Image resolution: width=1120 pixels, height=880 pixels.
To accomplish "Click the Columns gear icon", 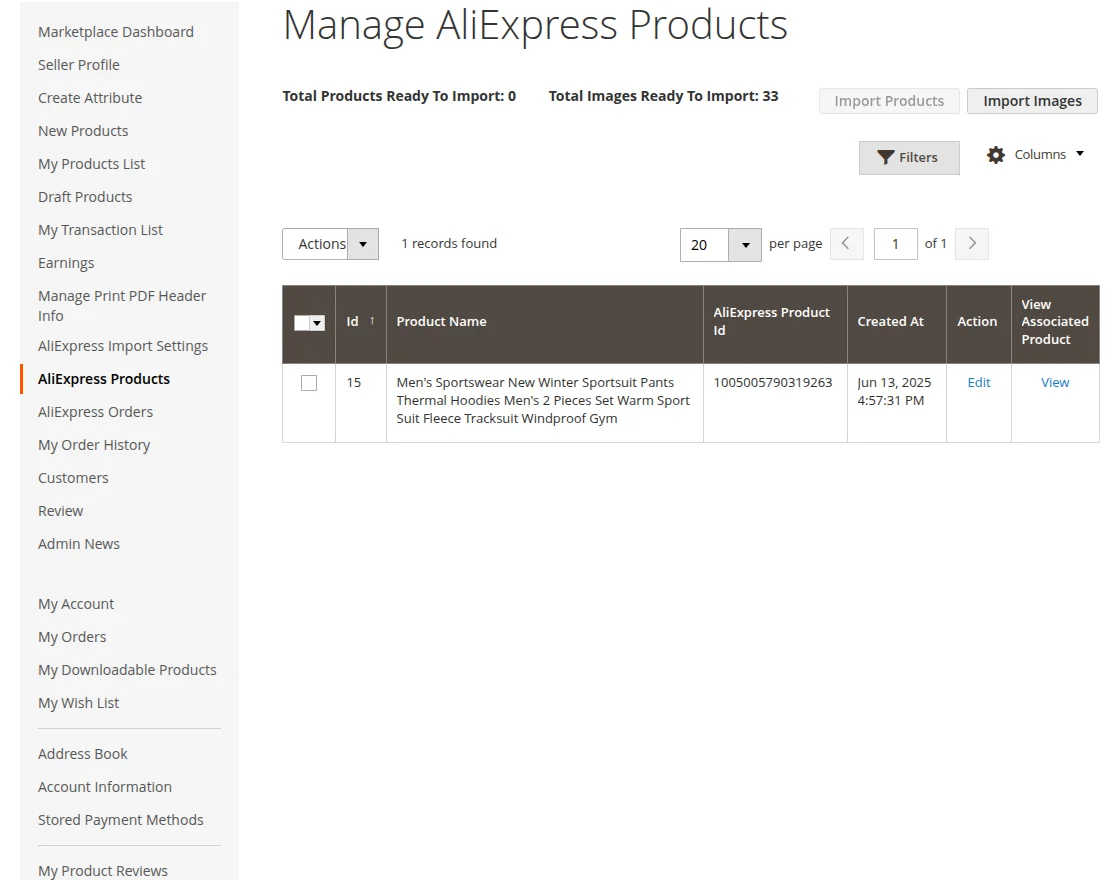I will (996, 154).
